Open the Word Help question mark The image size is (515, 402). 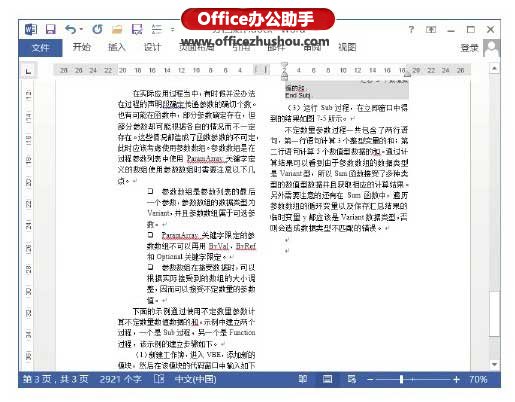click(x=411, y=30)
